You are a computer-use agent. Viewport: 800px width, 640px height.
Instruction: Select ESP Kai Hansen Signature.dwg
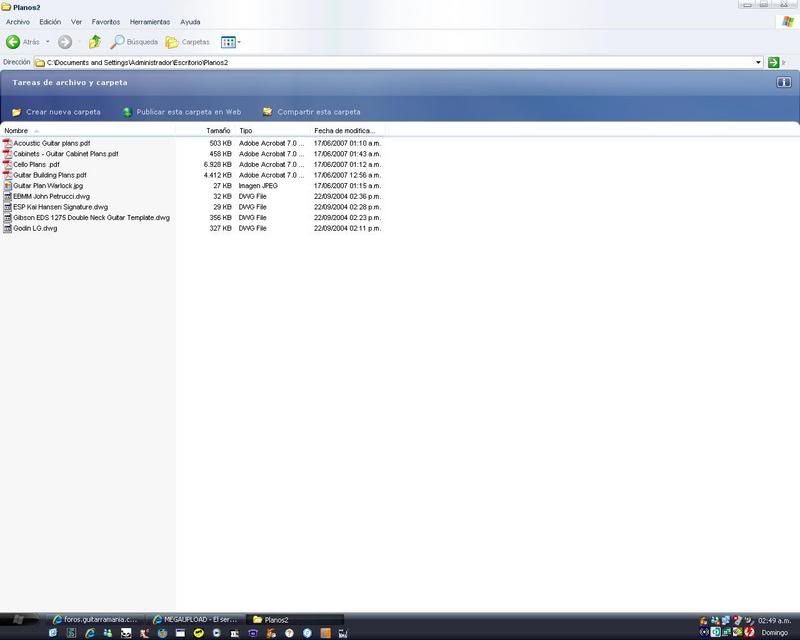click(61, 207)
